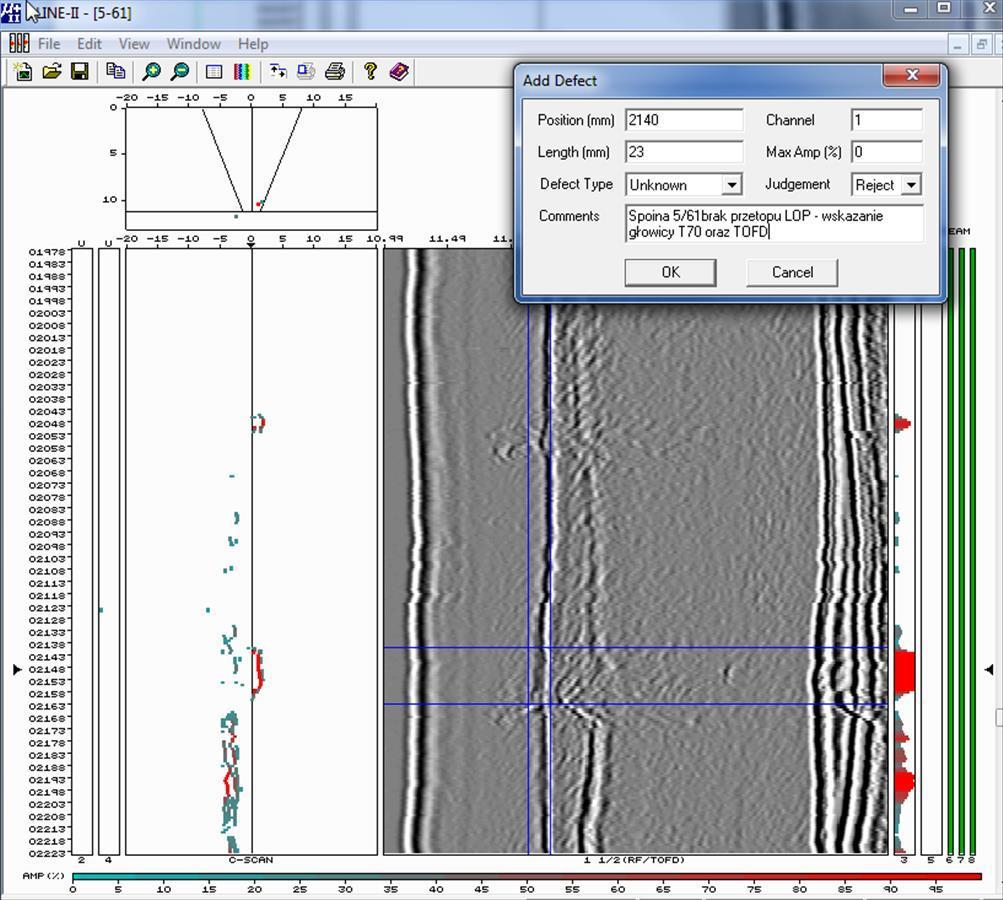Open the Judgement dropdown showing Reject

coord(911,185)
